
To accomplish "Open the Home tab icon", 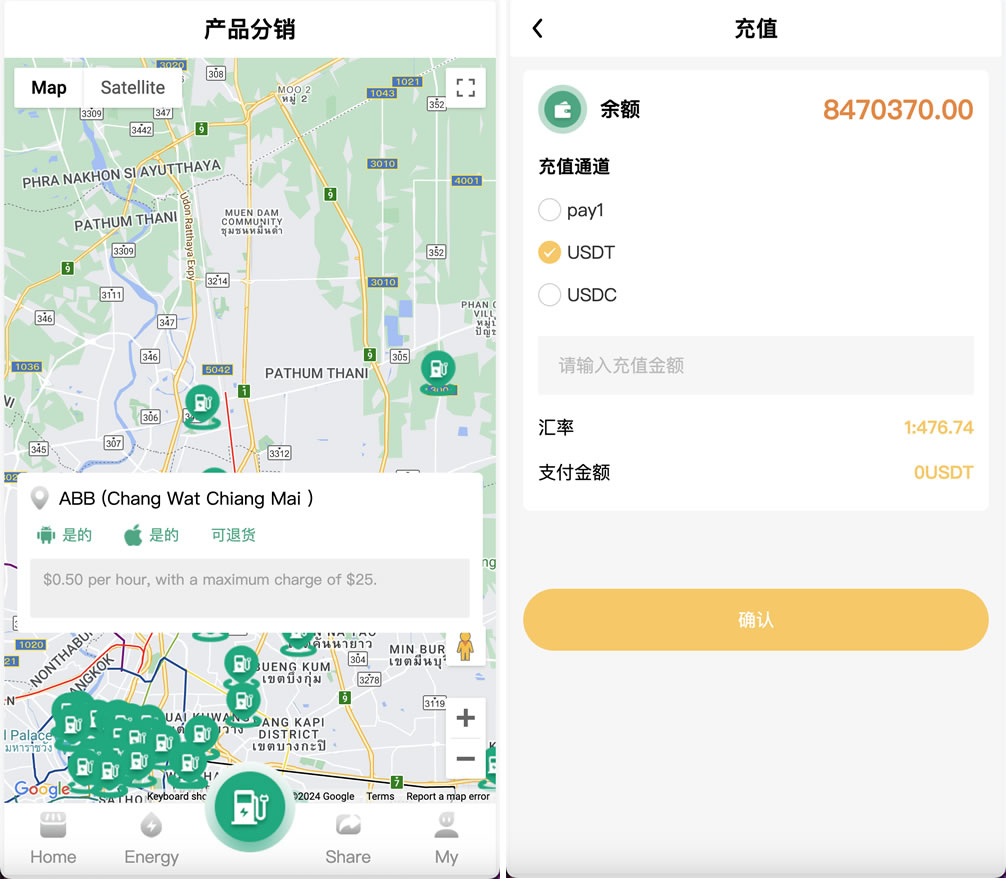I will pos(53,825).
